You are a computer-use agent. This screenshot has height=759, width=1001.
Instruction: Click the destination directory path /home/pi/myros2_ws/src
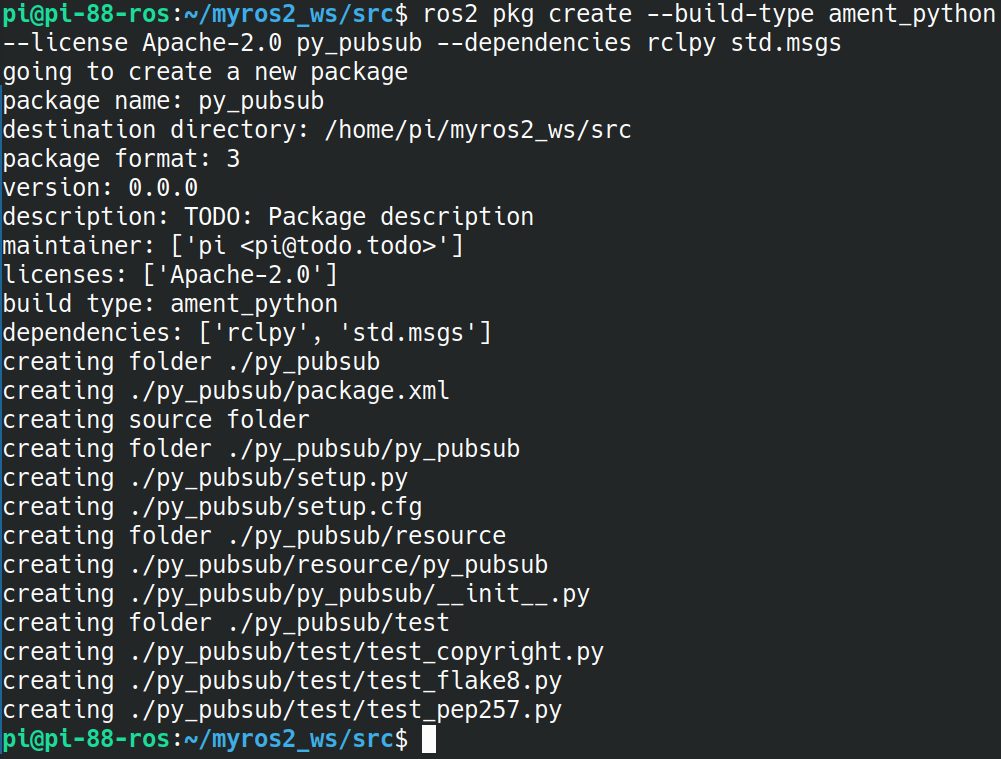(x=478, y=130)
